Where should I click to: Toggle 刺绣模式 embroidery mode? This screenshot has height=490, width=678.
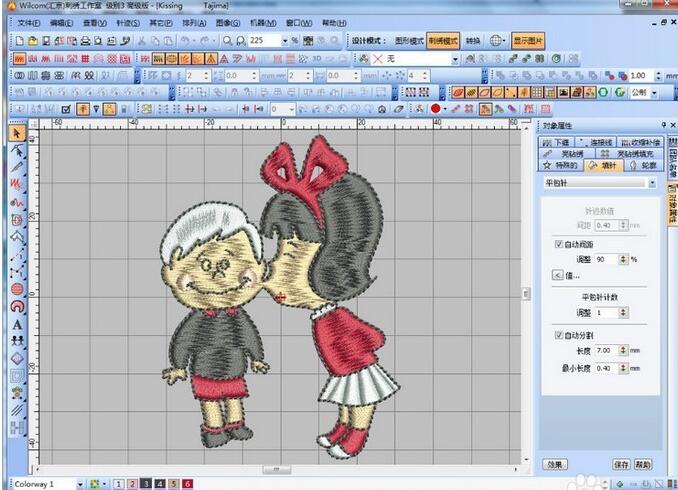pyautogui.click(x=443, y=41)
